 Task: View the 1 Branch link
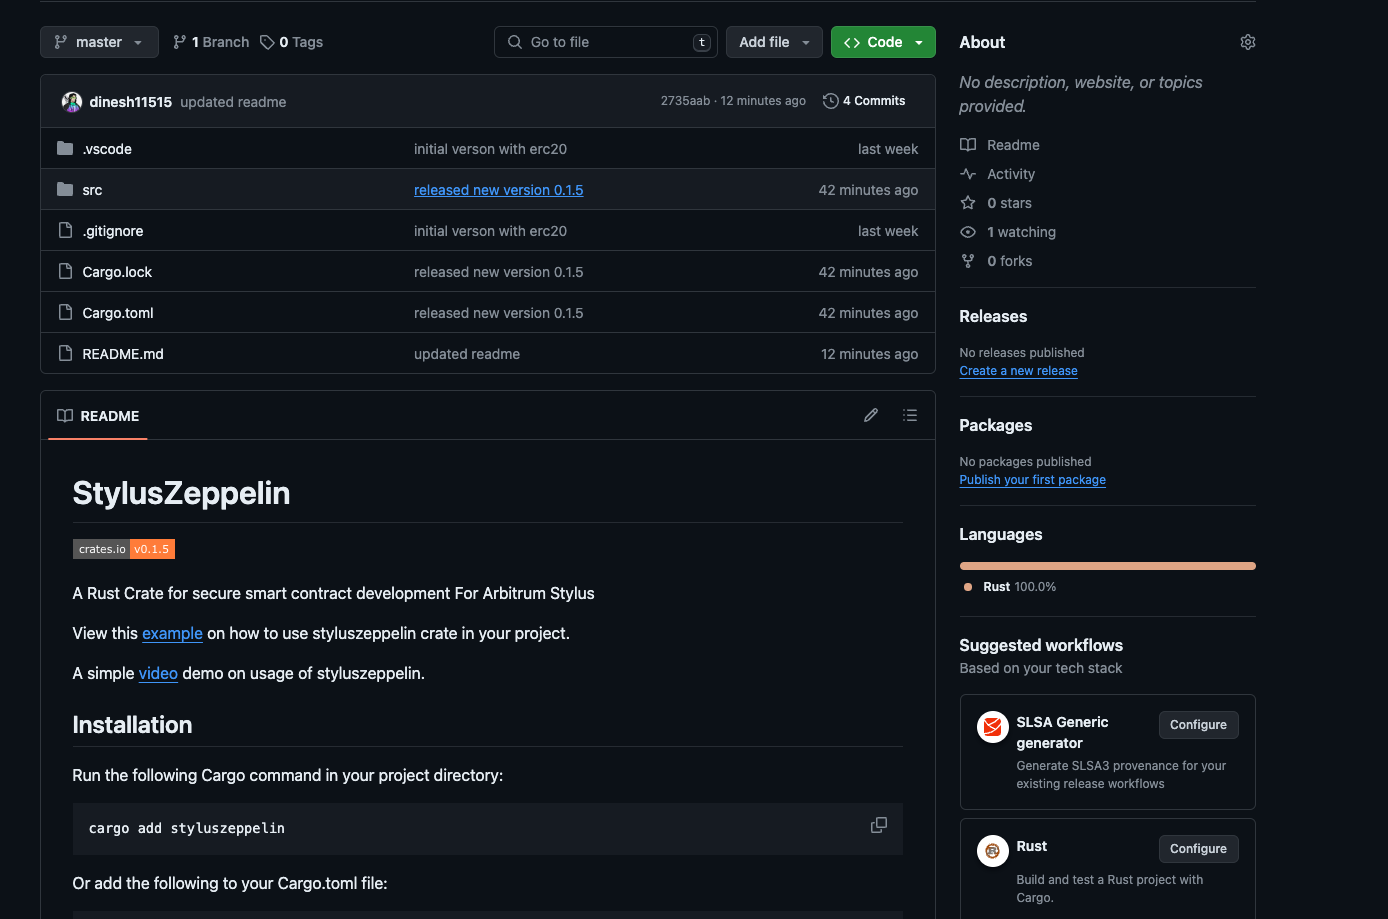click(211, 42)
